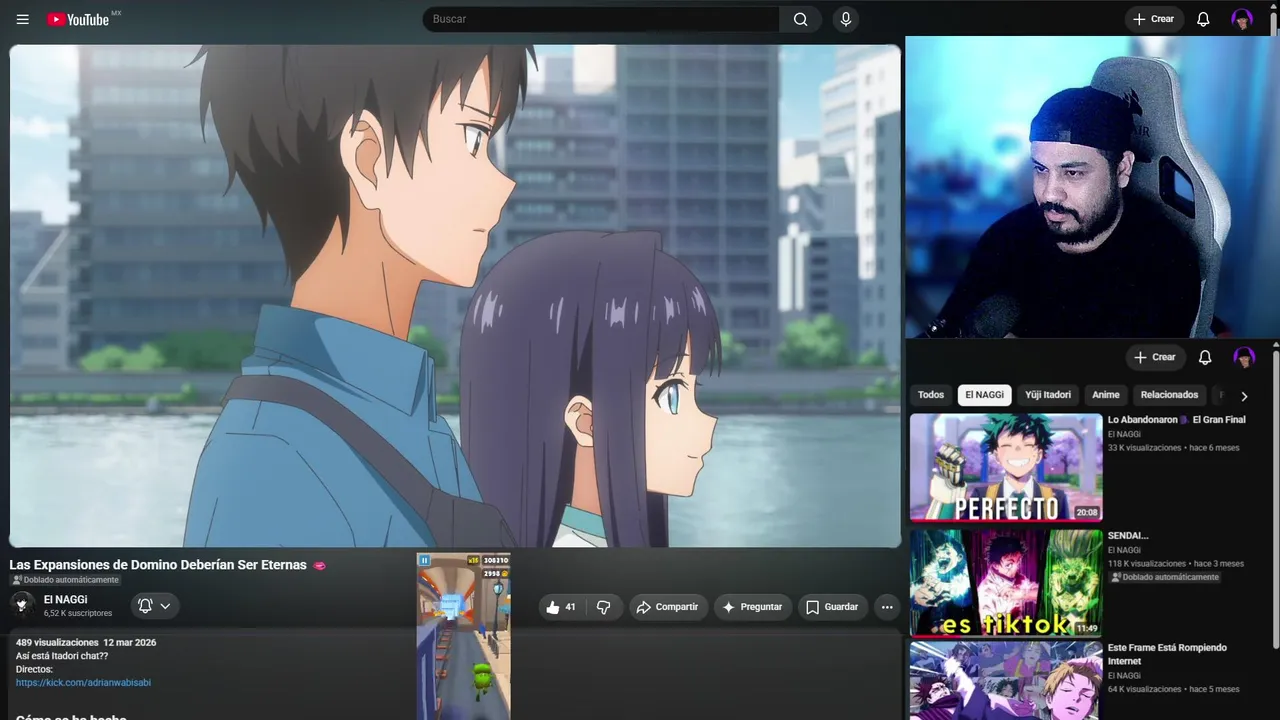Image resolution: width=1280 pixels, height=720 pixels.
Task: Open PERFECTO thumbnail video
Action: (x=1006, y=468)
